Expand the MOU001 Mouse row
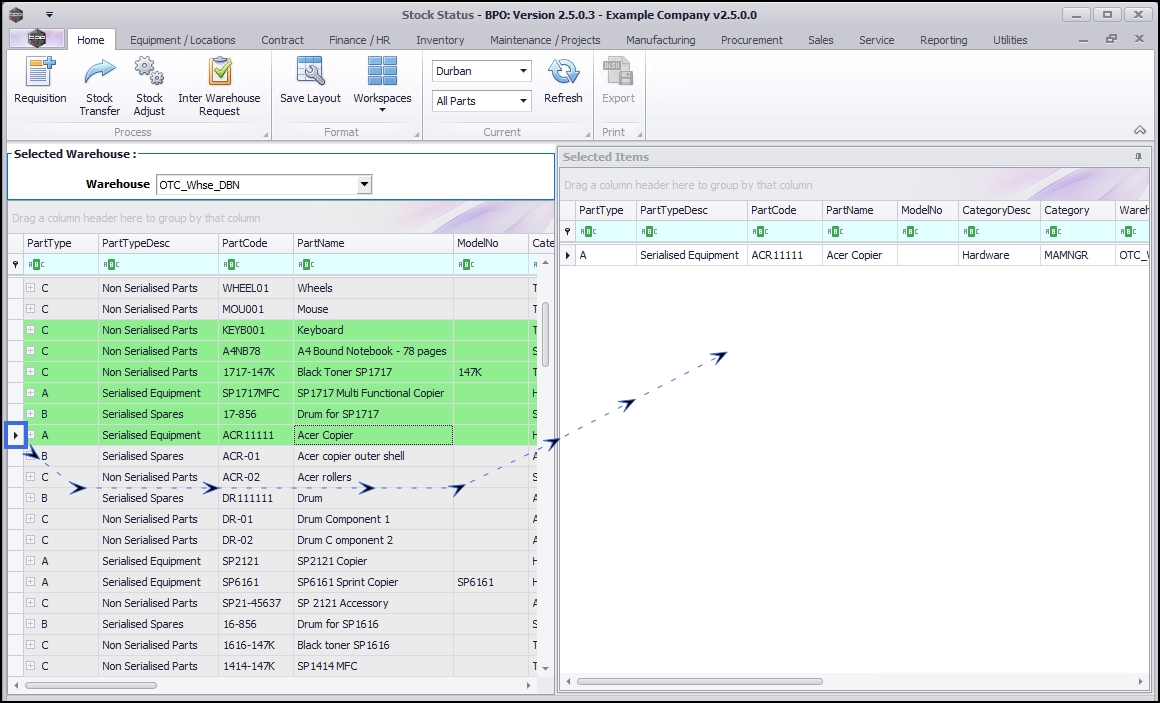 coord(30,309)
